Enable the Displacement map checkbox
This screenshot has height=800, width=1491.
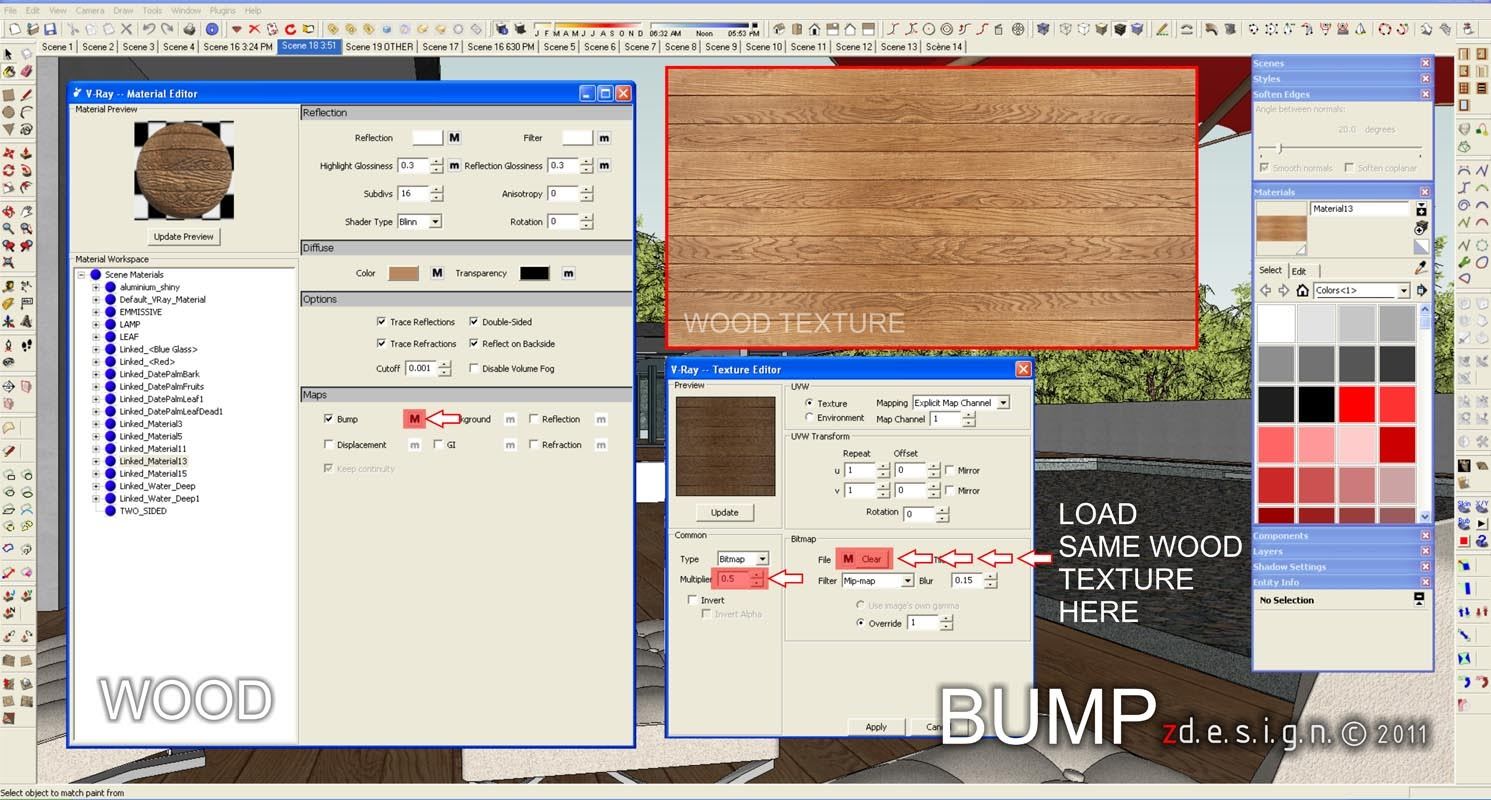point(329,444)
